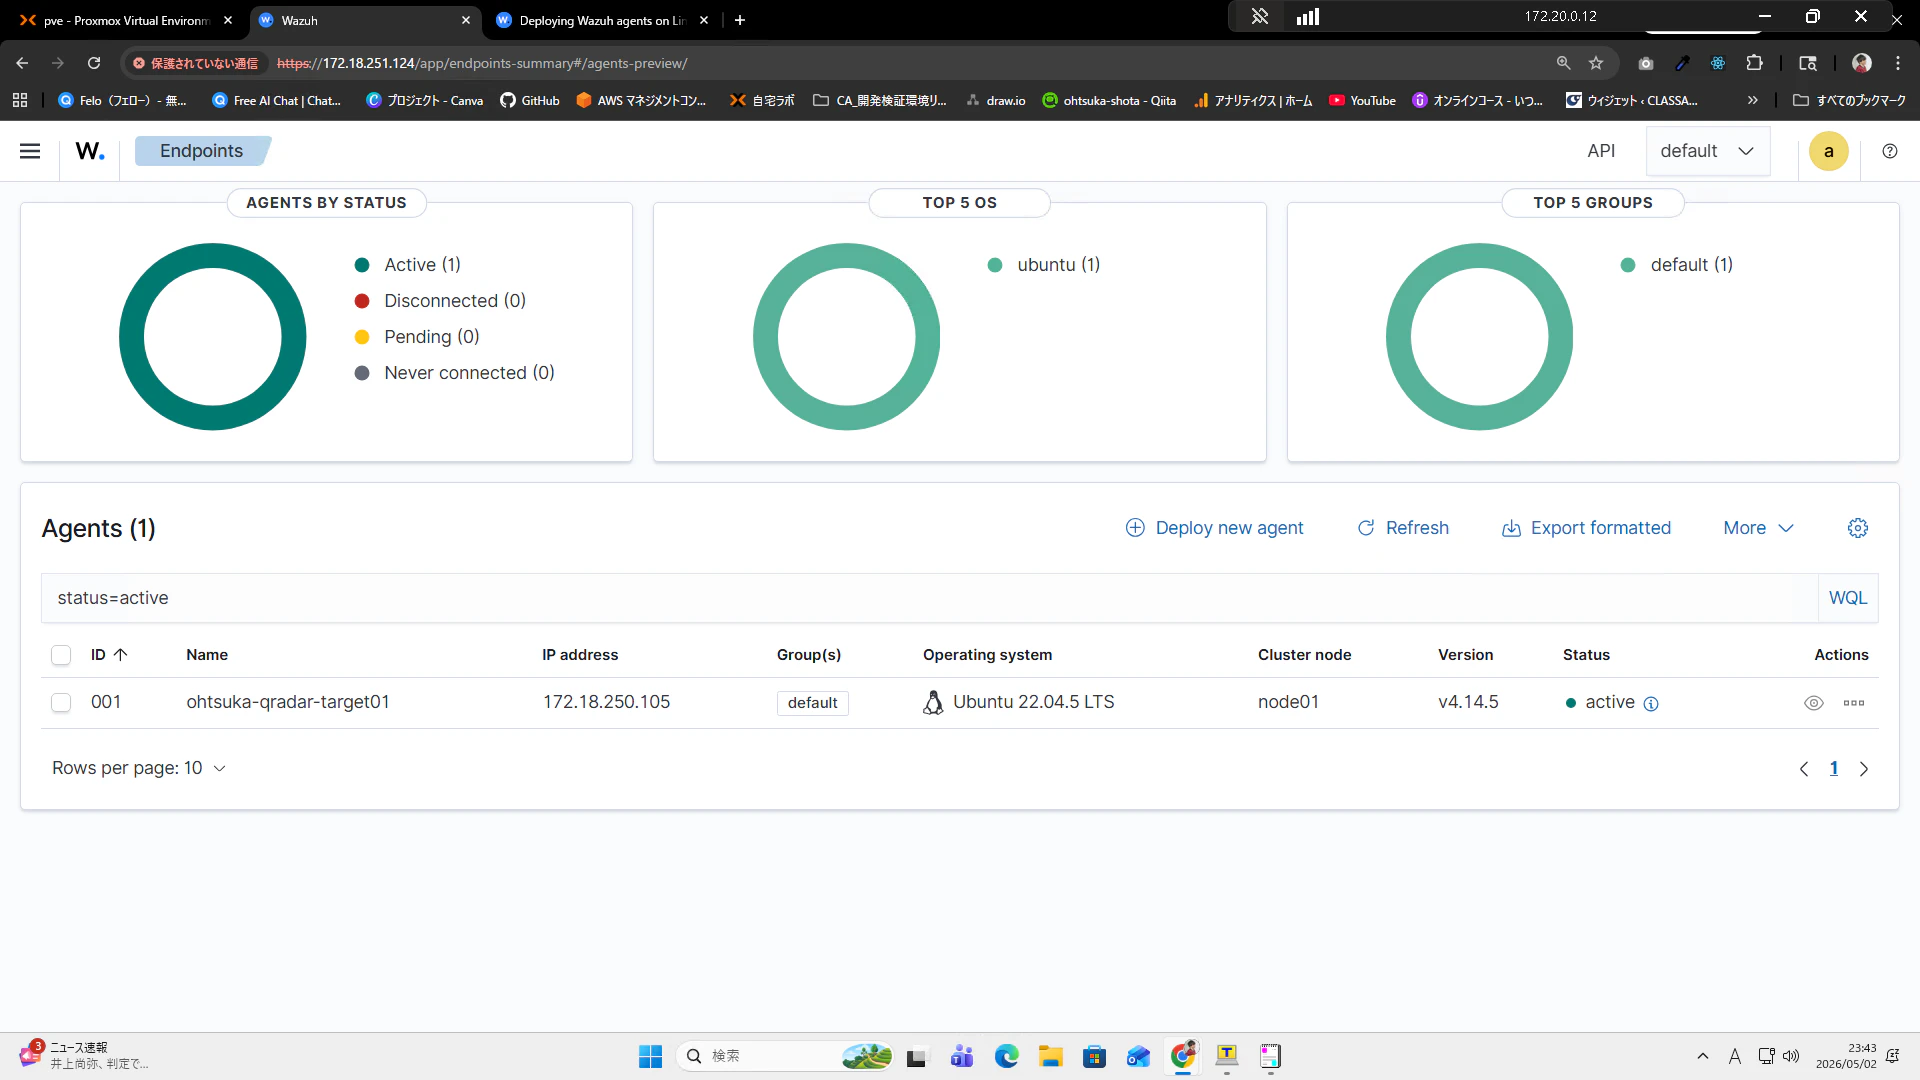Open the Chrome three-dot menu
Screen dimensions: 1920x1080
coord(1898,63)
